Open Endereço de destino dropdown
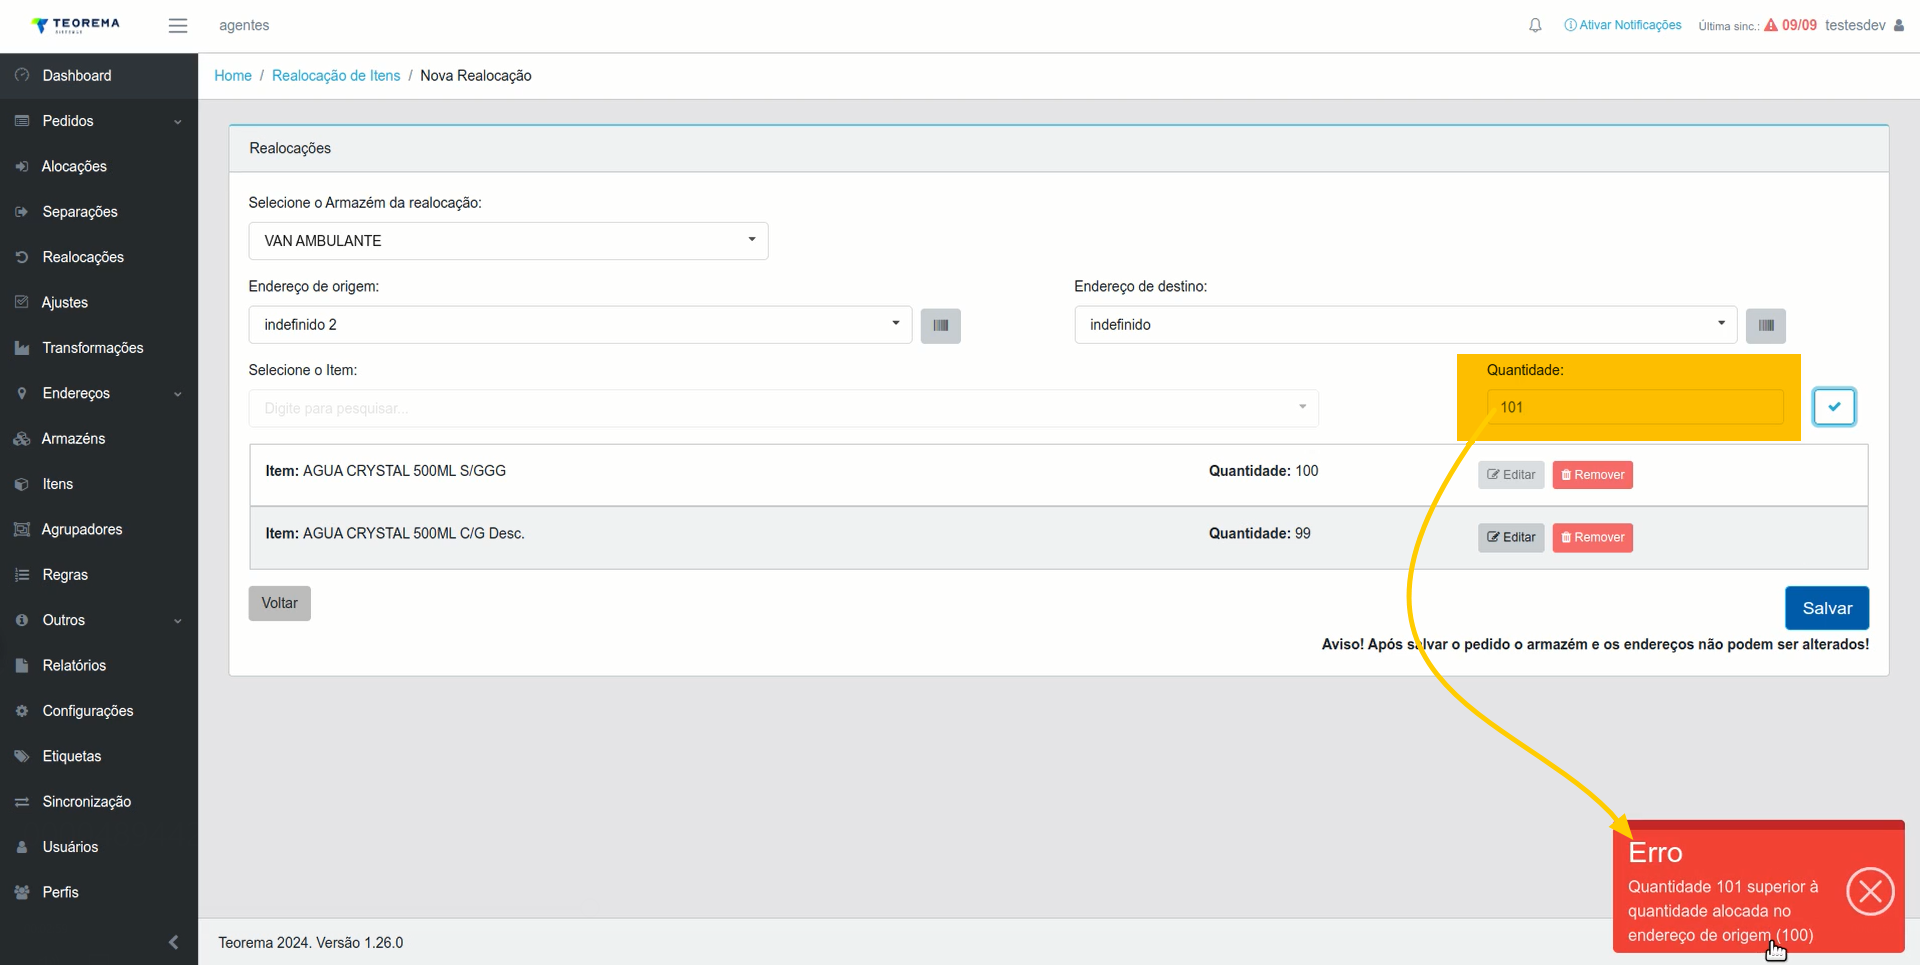Viewport: 1920px width, 965px height. (x=1405, y=325)
